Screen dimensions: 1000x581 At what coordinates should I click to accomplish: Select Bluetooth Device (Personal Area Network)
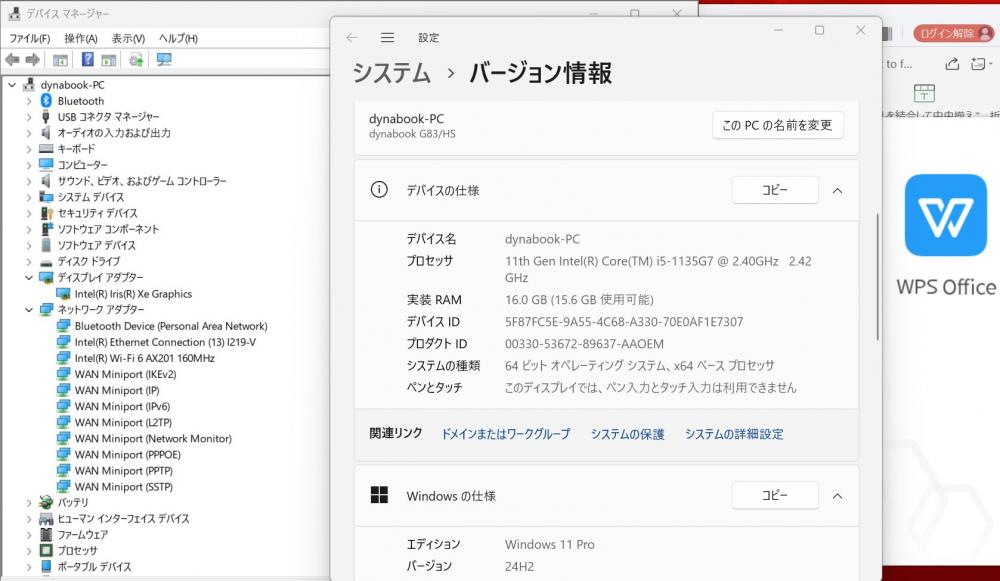point(171,326)
